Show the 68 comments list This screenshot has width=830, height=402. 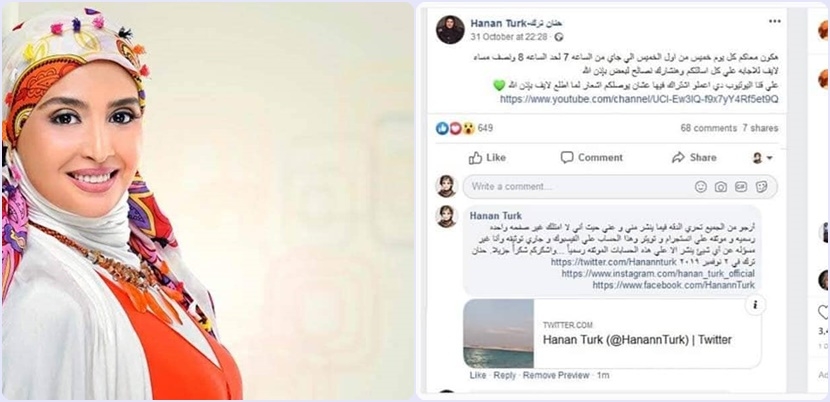(708, 128)
